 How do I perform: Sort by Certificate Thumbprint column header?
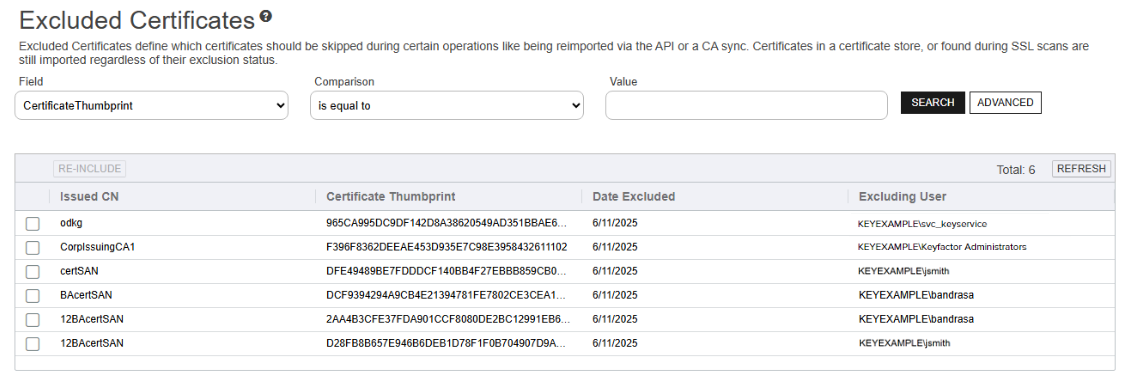[390, 196]
